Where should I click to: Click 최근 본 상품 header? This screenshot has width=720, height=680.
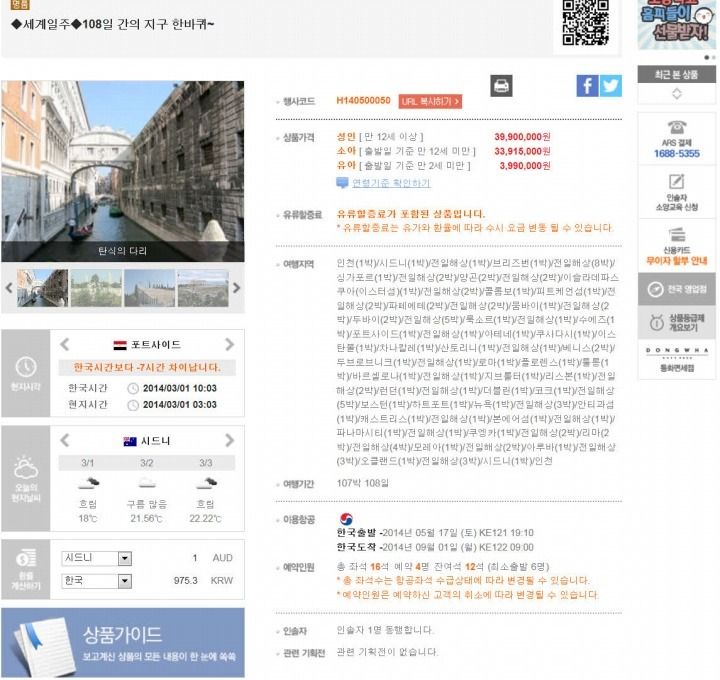(x=677, y=74)
